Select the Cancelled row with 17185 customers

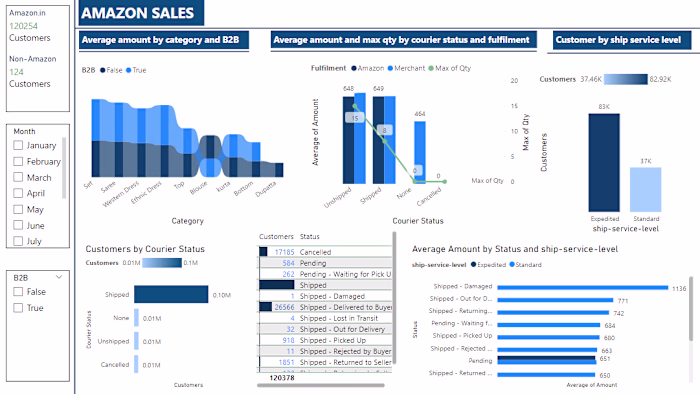click(x=325, y=252)
